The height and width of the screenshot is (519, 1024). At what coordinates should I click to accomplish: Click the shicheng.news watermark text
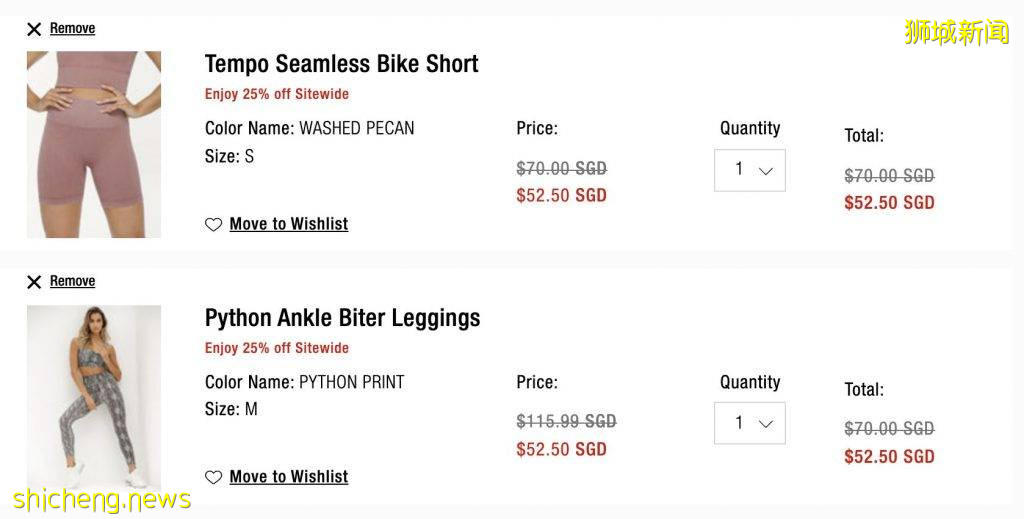pyautogui.click(x=102, y=499)
